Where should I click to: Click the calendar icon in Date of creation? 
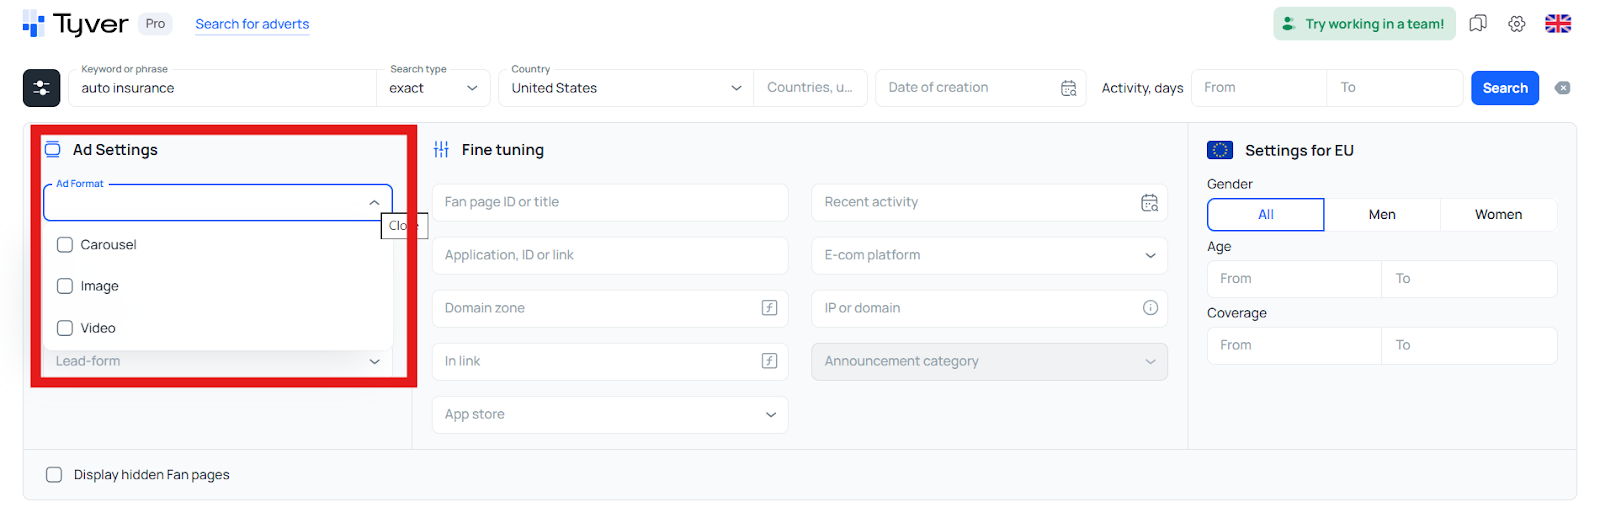point(1068,88)
